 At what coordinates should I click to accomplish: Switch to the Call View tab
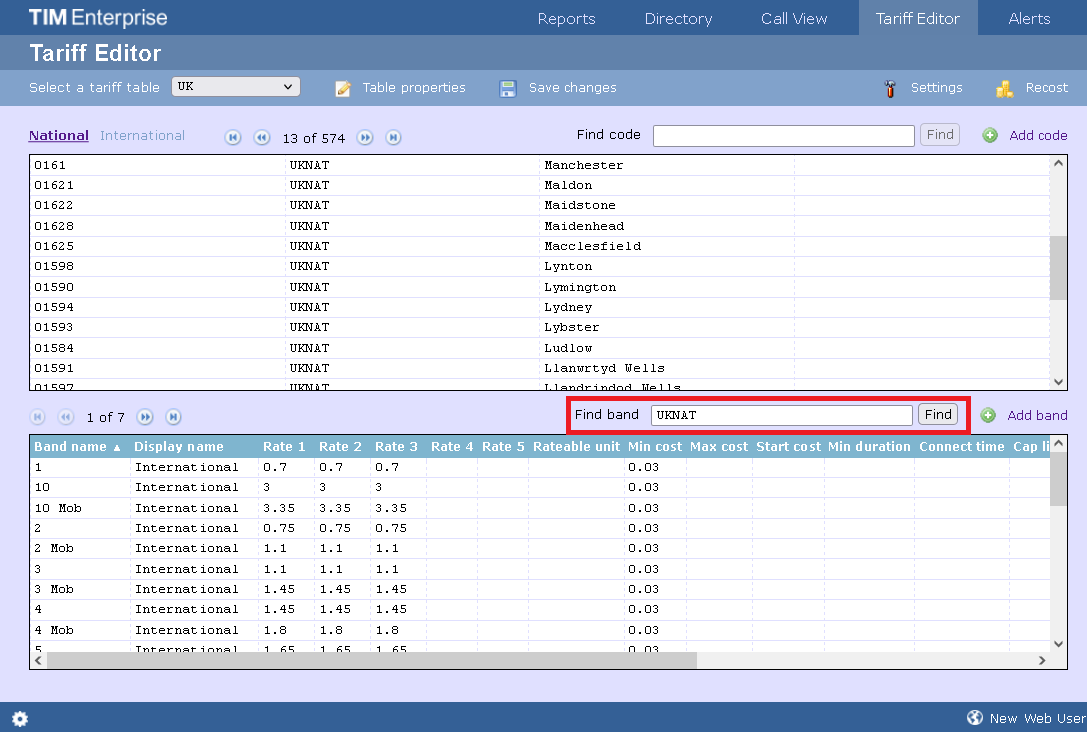pos(794,19)
